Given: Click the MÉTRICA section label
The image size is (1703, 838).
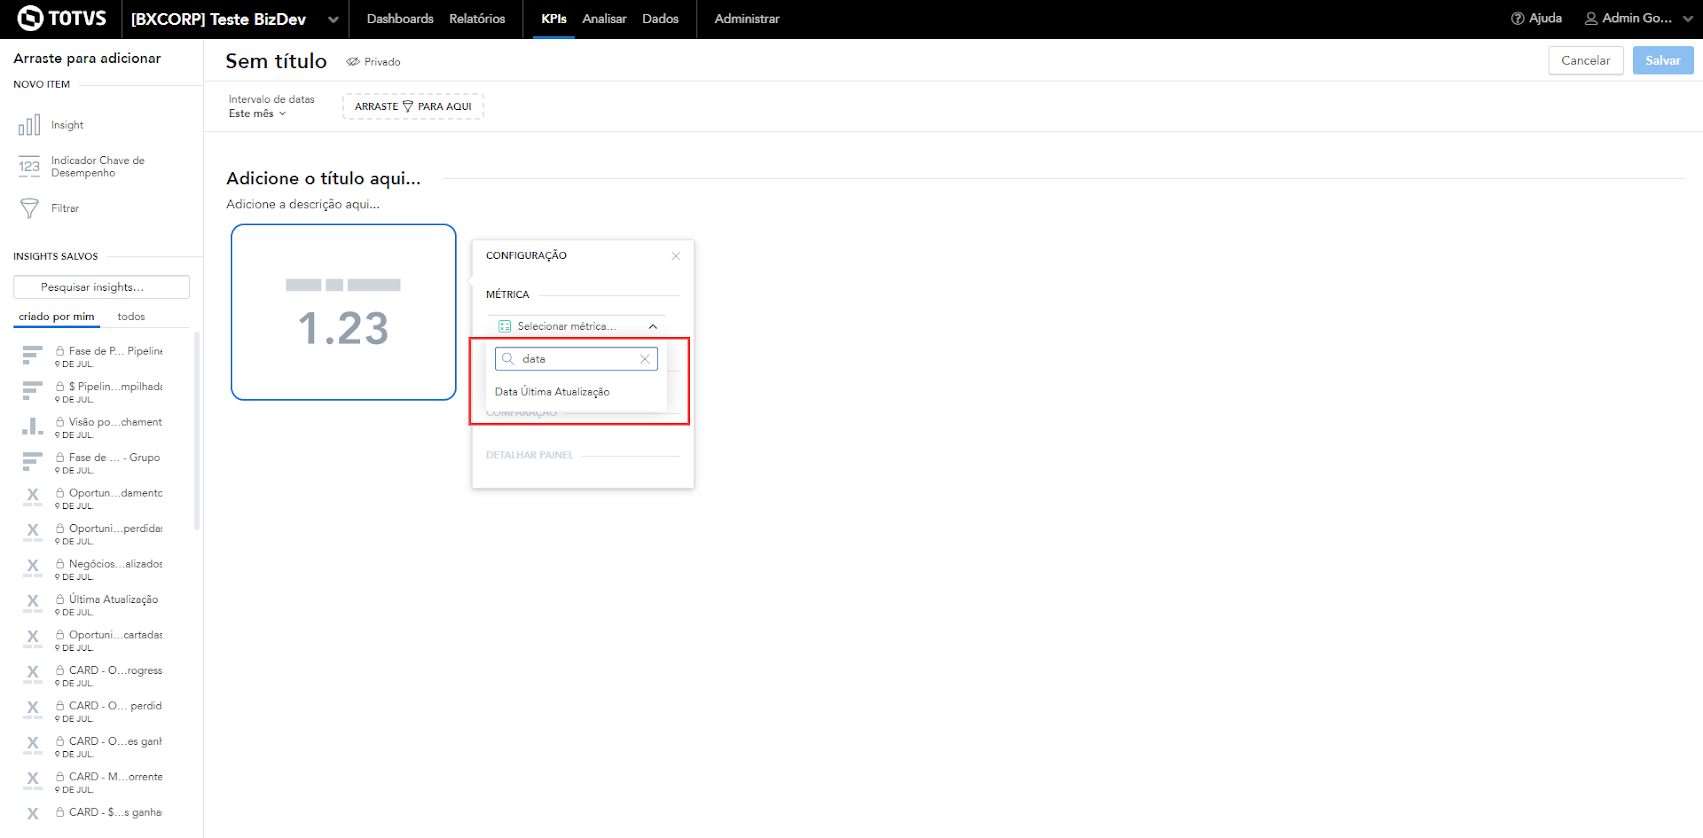Looking at the screenshot, I should [x=508, y=295].
